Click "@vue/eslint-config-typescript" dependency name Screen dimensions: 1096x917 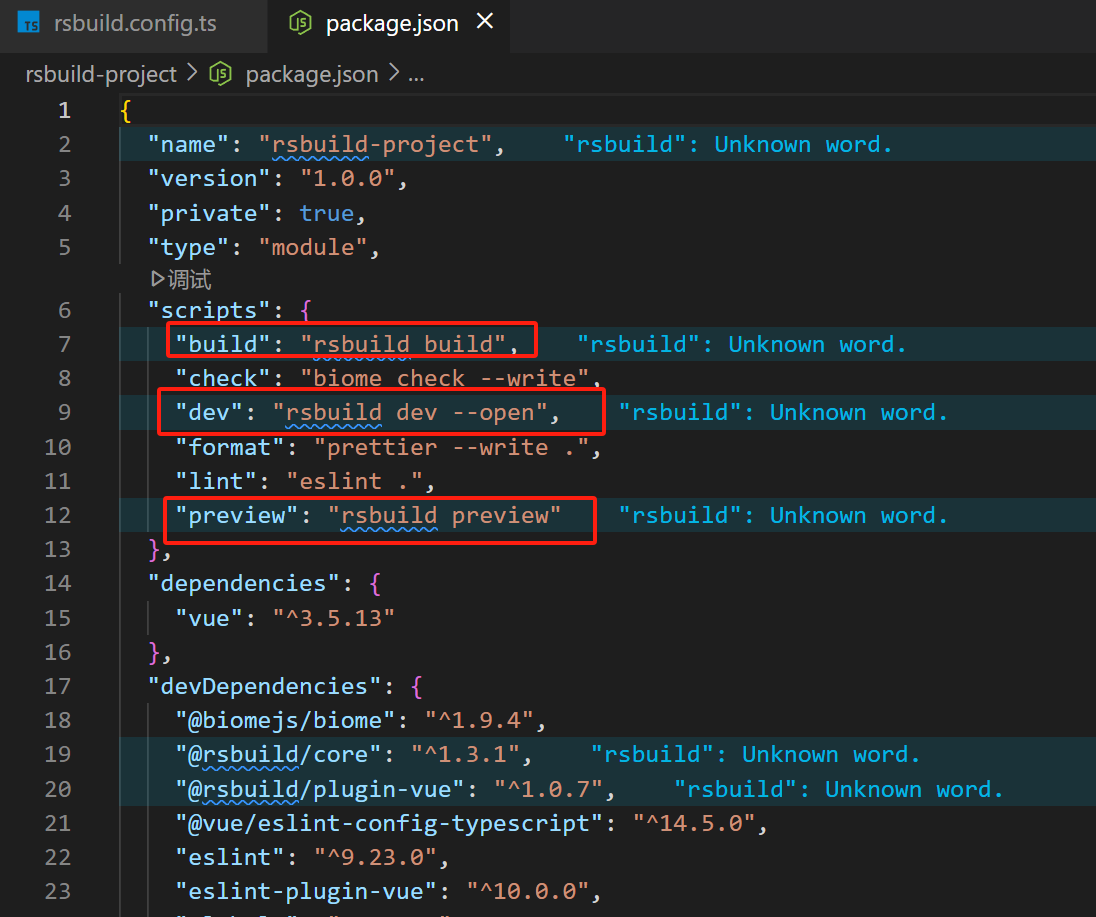pos(389,824)
